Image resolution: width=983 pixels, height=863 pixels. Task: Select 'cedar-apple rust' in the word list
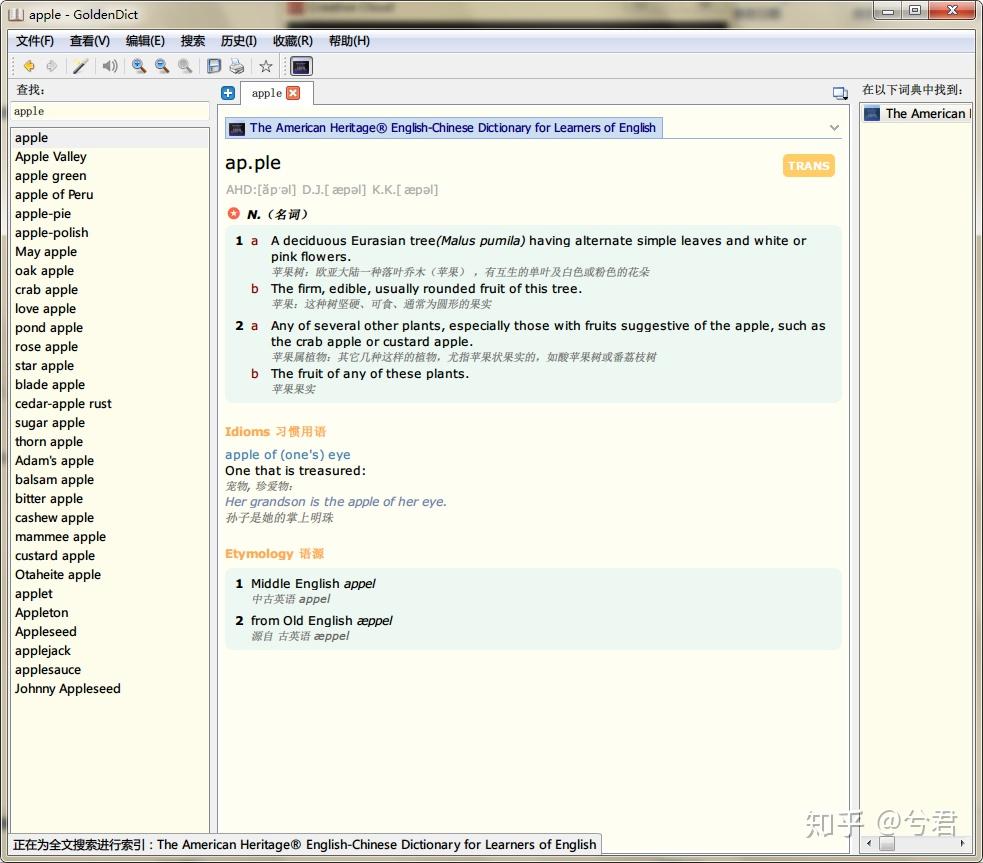pos(110,404)
